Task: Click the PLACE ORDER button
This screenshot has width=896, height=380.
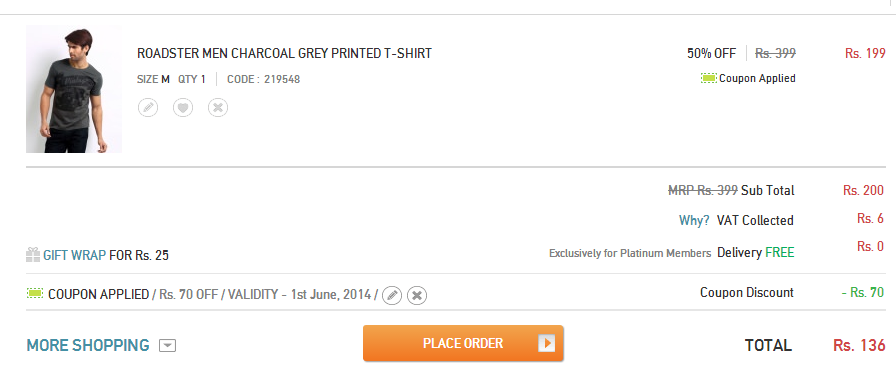Action: [463, 343]
